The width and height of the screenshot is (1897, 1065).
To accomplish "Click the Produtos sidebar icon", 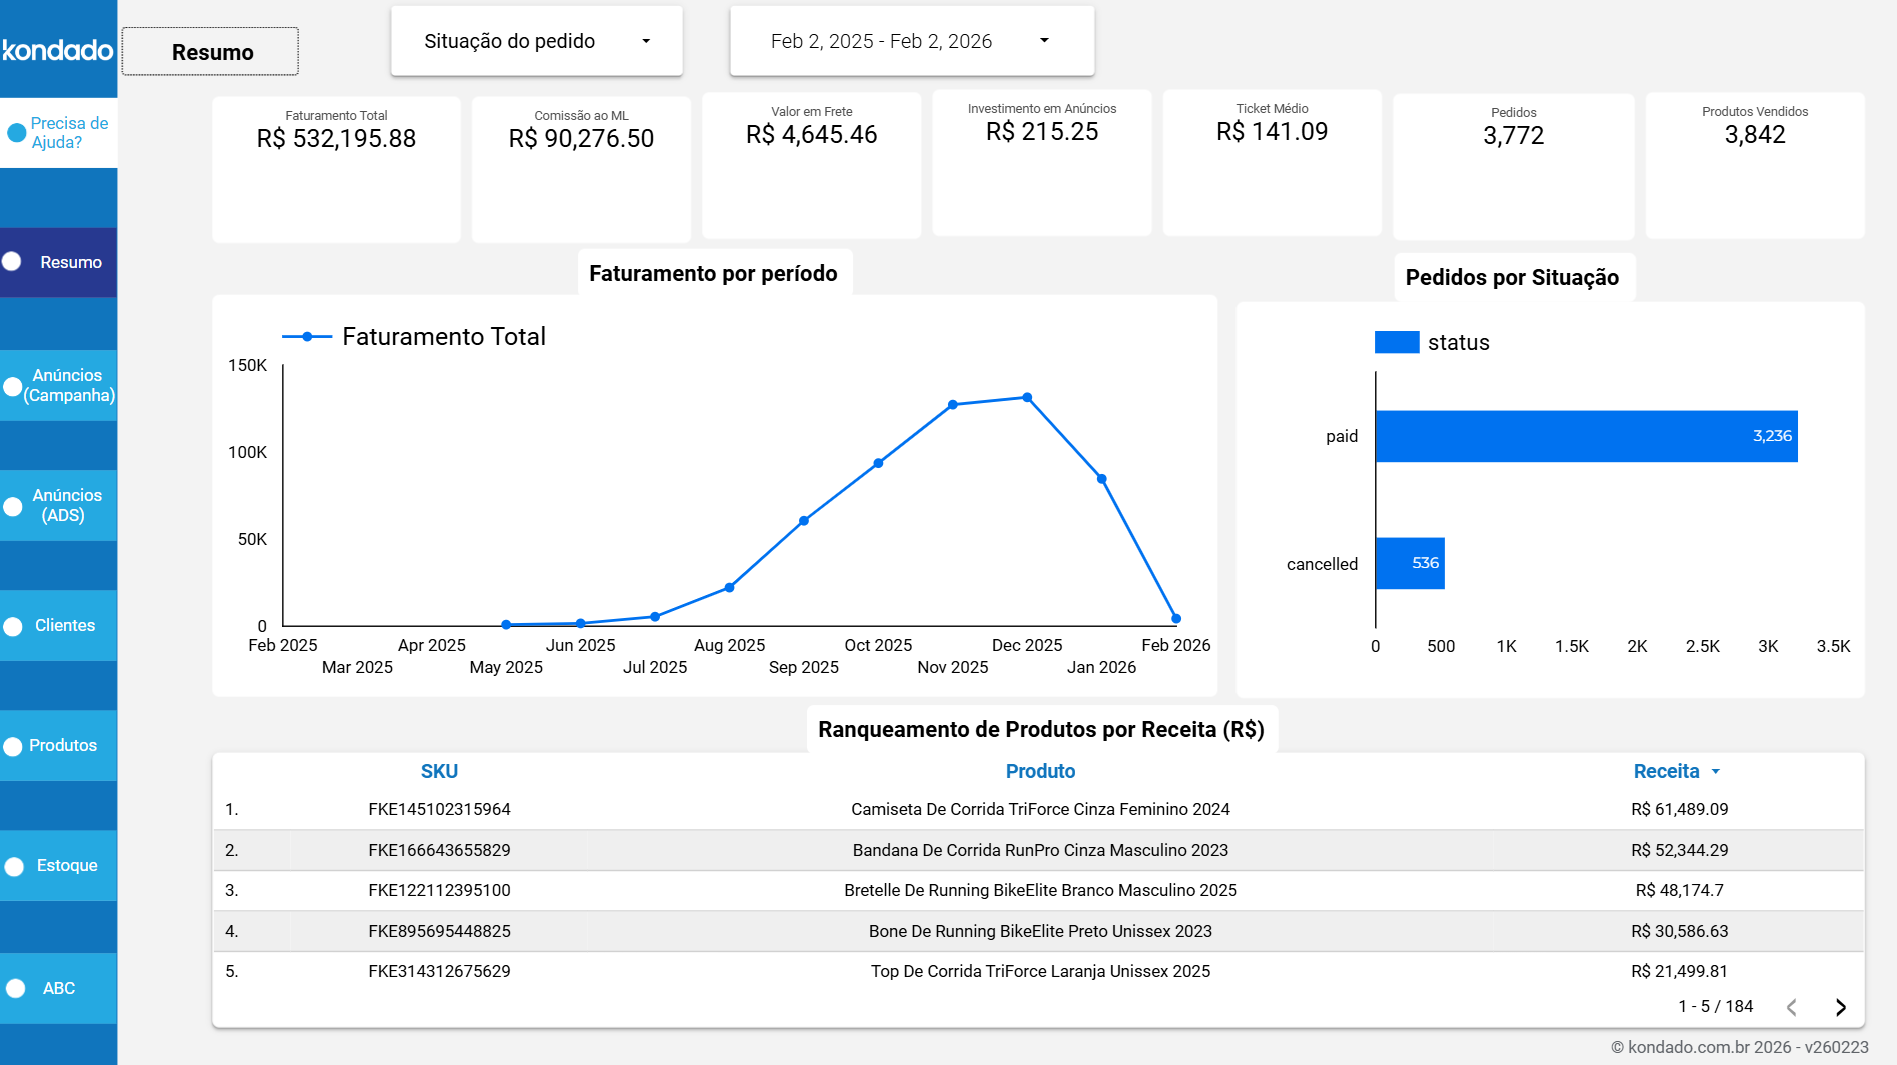I will (13, 745).
